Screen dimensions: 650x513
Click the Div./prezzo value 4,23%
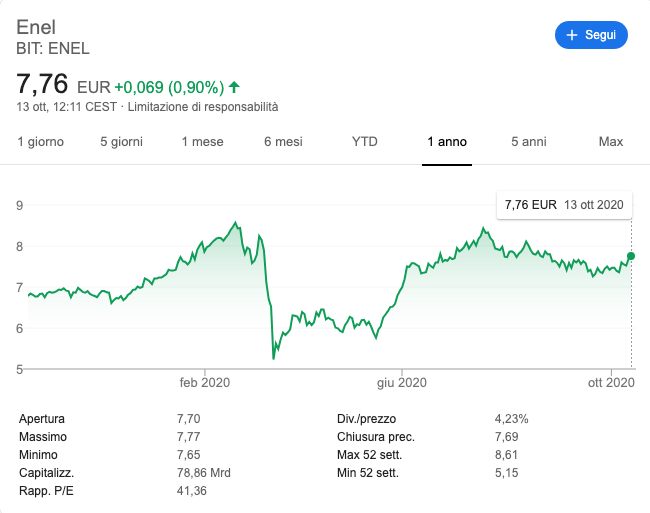coord(512,419)
